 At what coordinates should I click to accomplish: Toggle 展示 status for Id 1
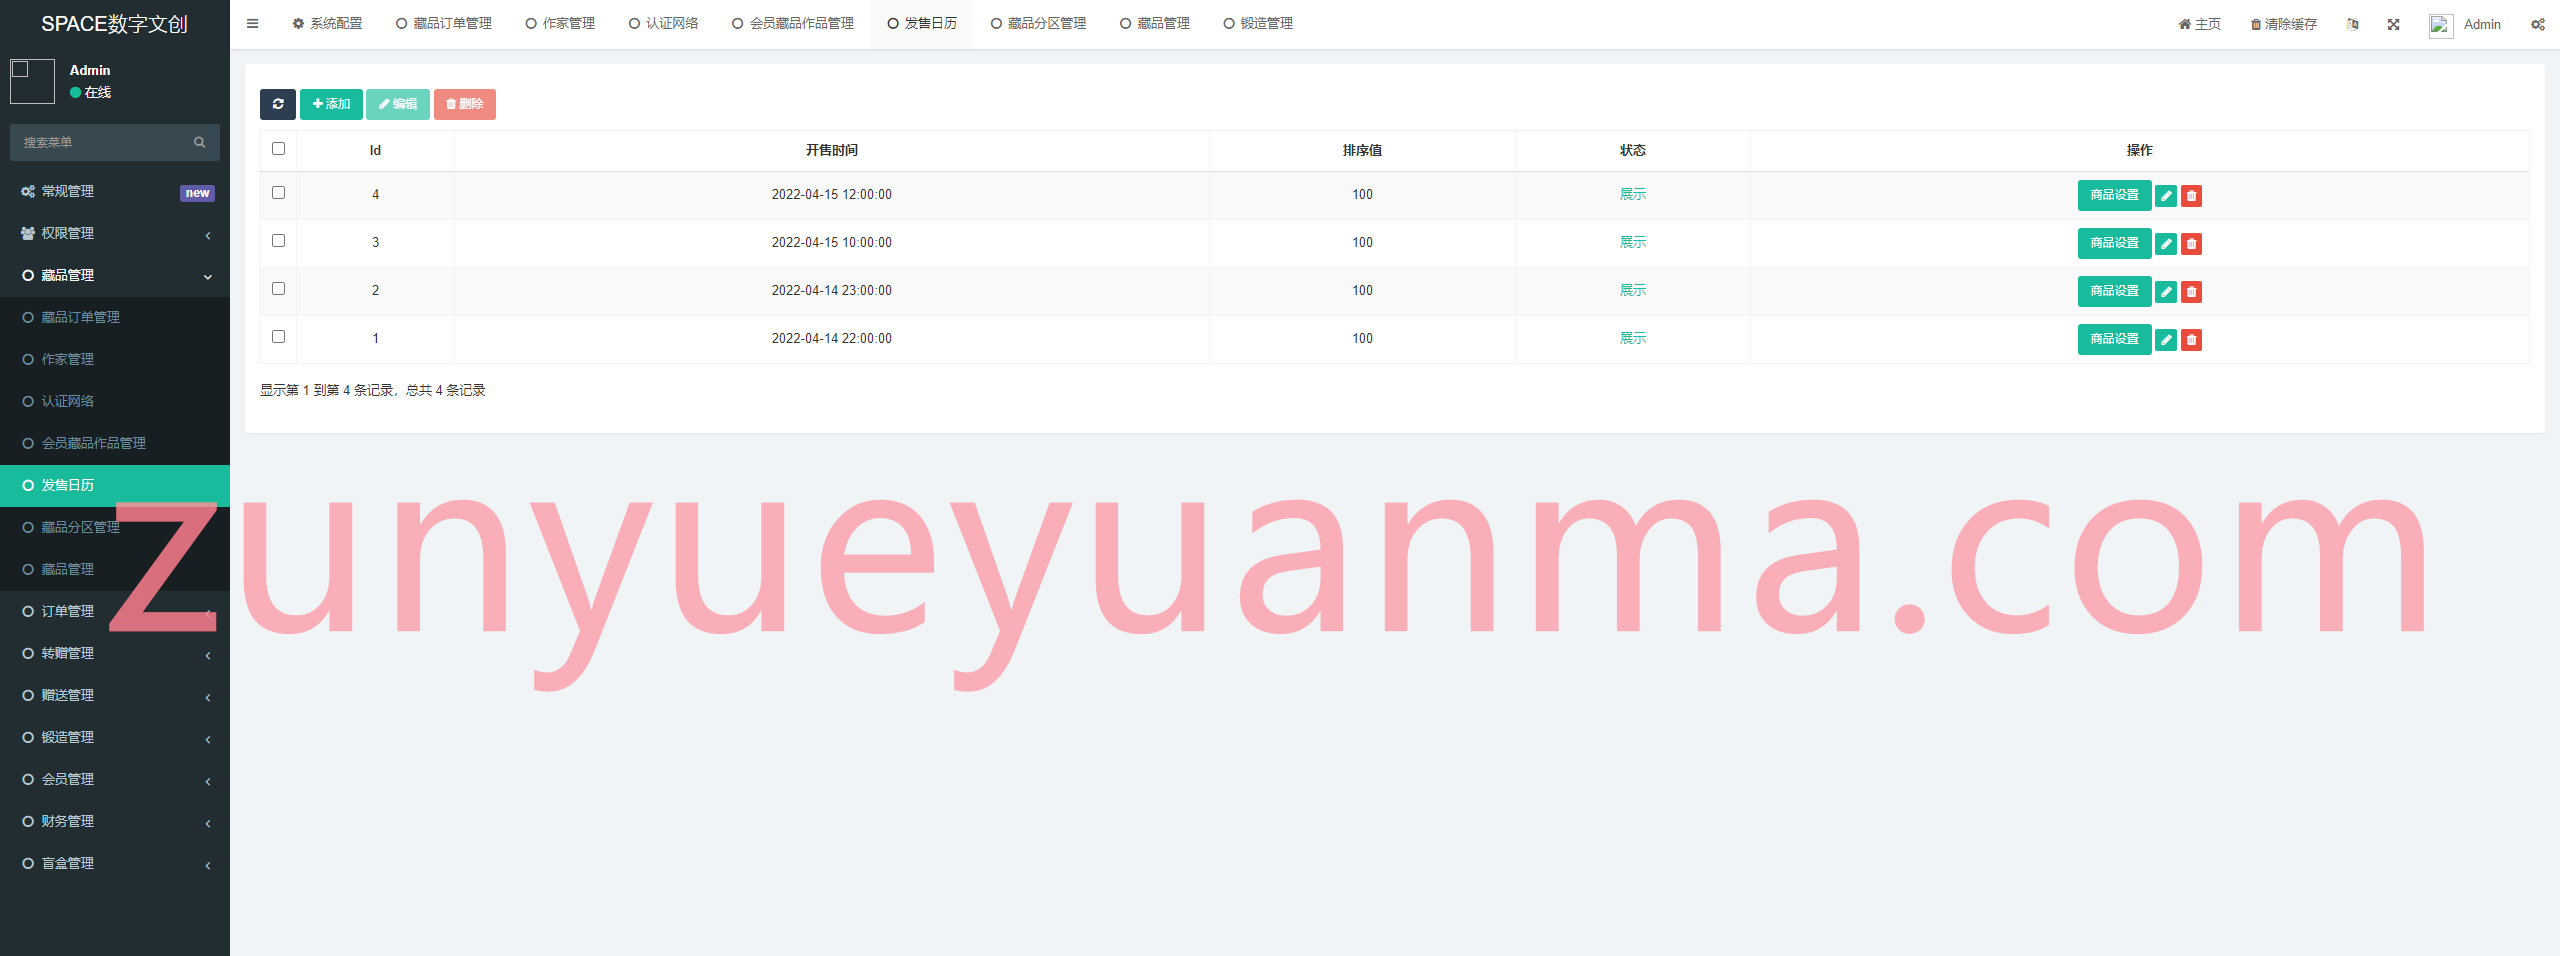(x=1633, y=339)
